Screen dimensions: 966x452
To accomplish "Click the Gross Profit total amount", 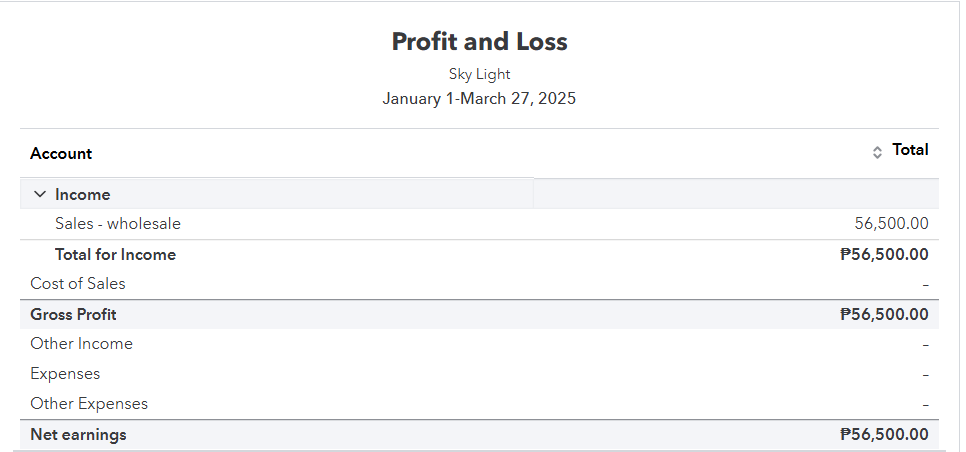I will click(x=884, y=315).
